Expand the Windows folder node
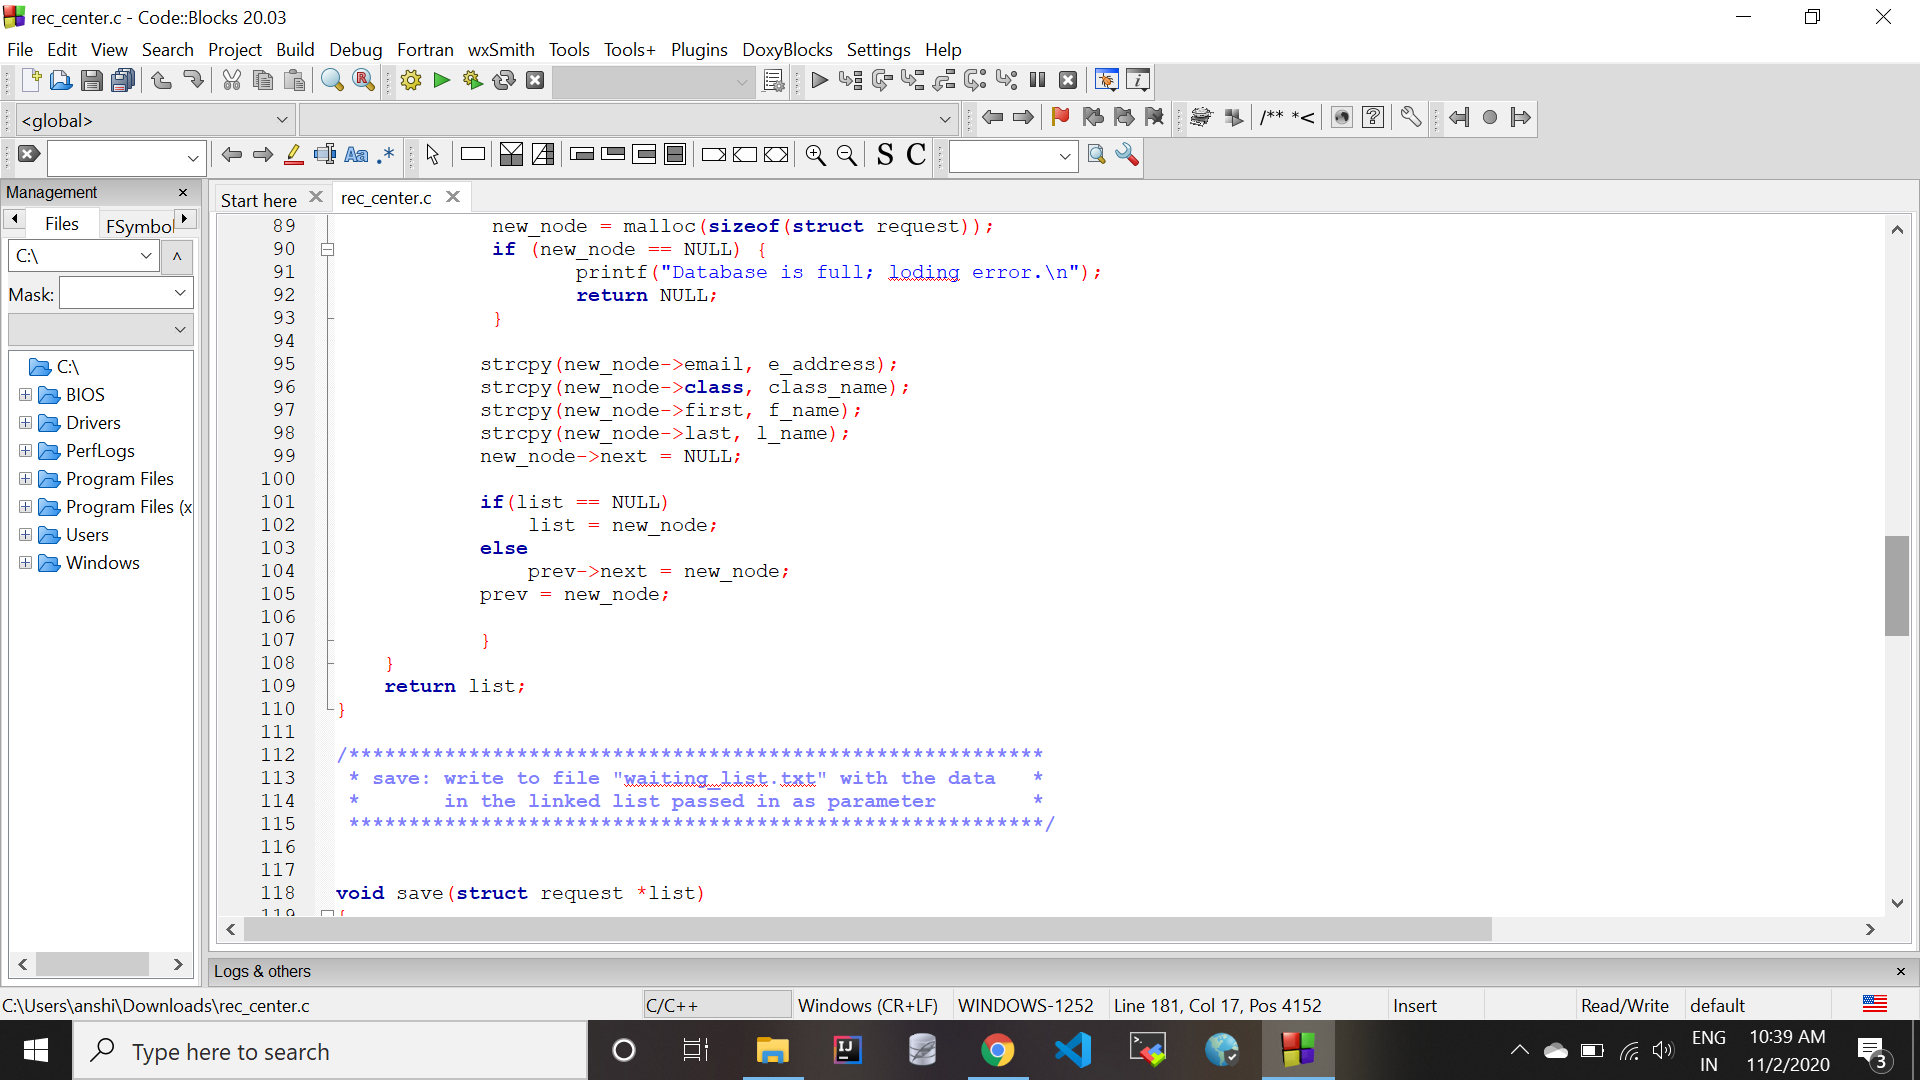 [x=25, y=563]
